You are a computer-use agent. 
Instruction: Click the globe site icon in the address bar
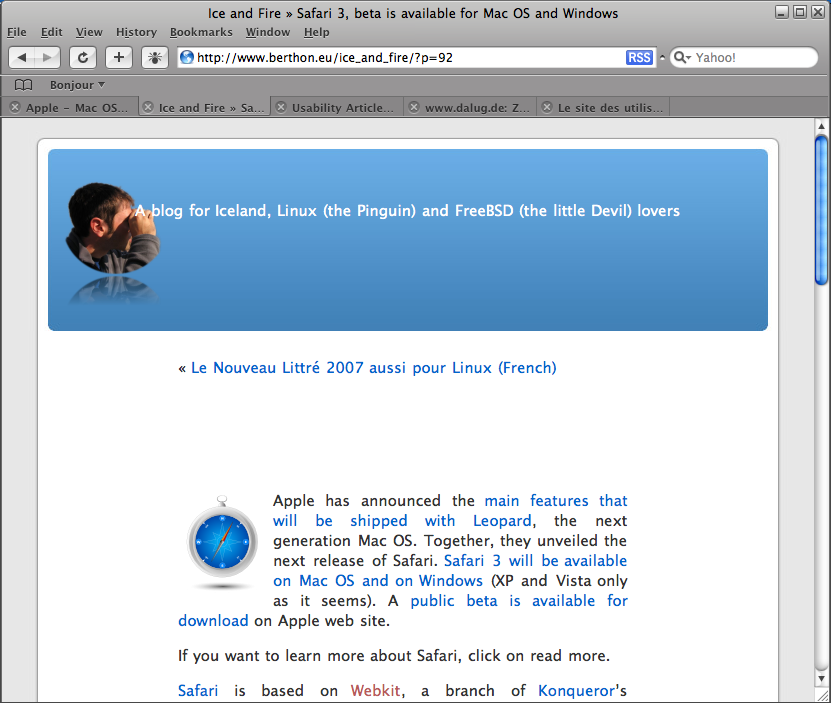[x=187, y=57]
